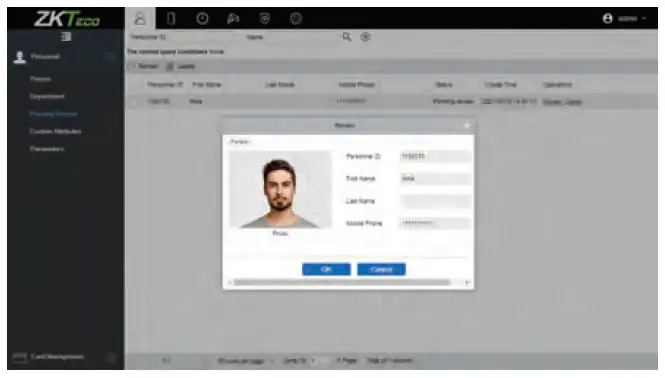Click the Create Time column header
The width and height of the screenshot is (665, 378).
tap(501, 85)
